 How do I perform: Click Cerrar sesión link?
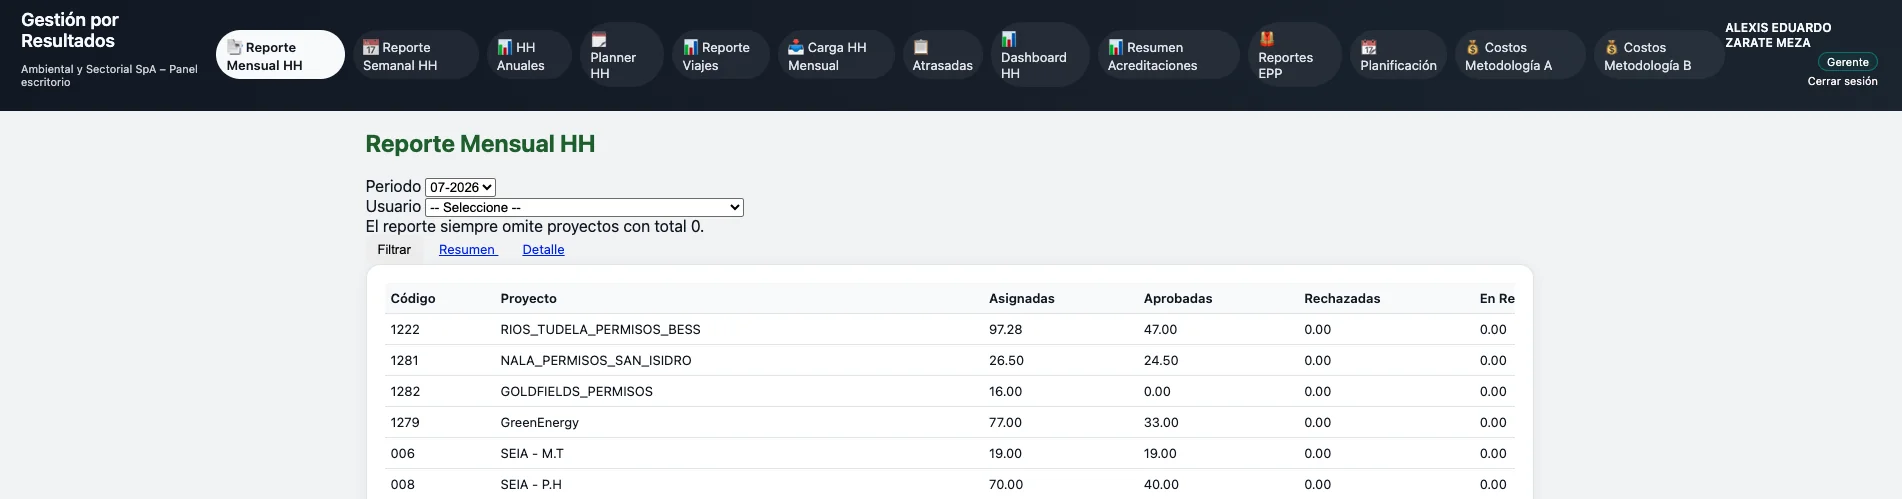(x=1842, y=81)
